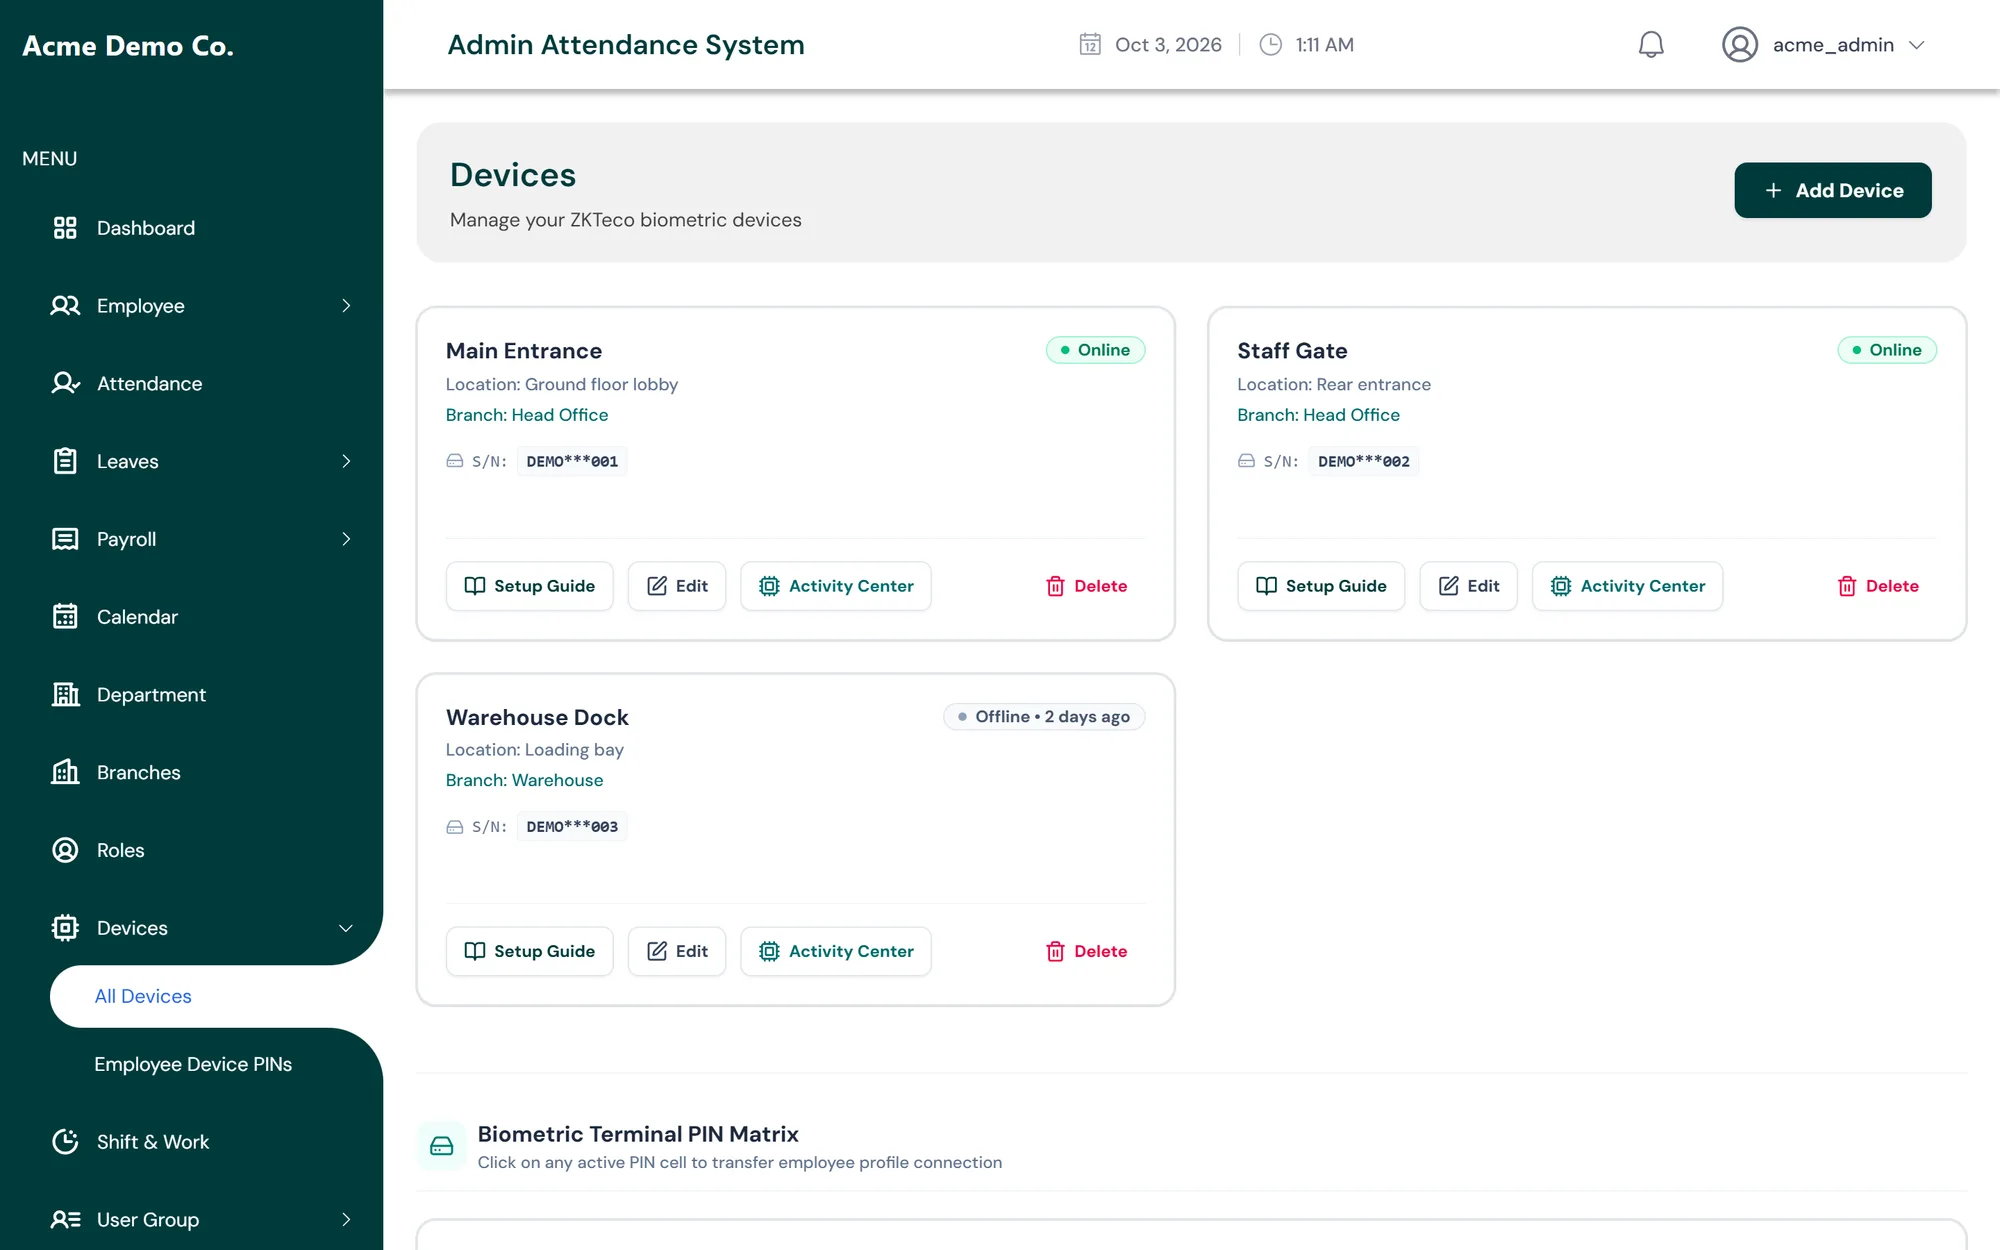Screen dimensions: 2000x1250
Task: Collapse the Devices menu chevron
Action: [346, 928]
